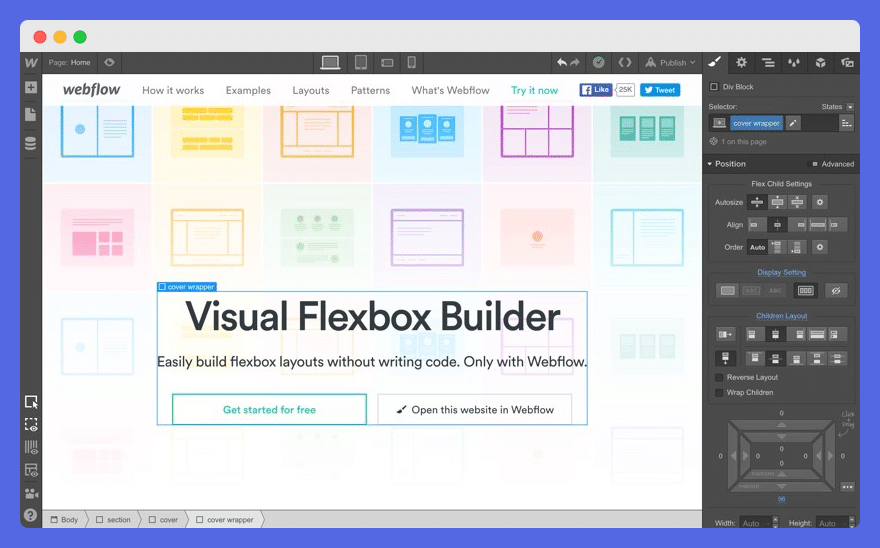Open Patterns nav link
Viewport: 880px width, 548px height.
[370, 90]
